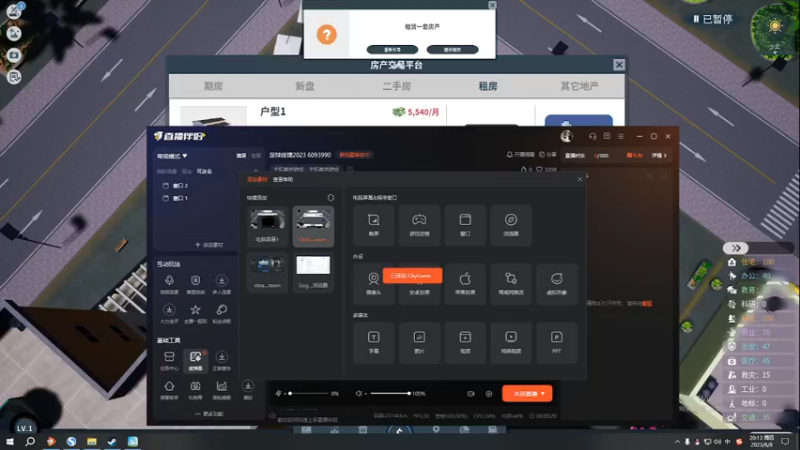The width and height of the screenshot is (800, 450).
Task: Toggle visibility icon for Window 2 source
Action: 165,186
